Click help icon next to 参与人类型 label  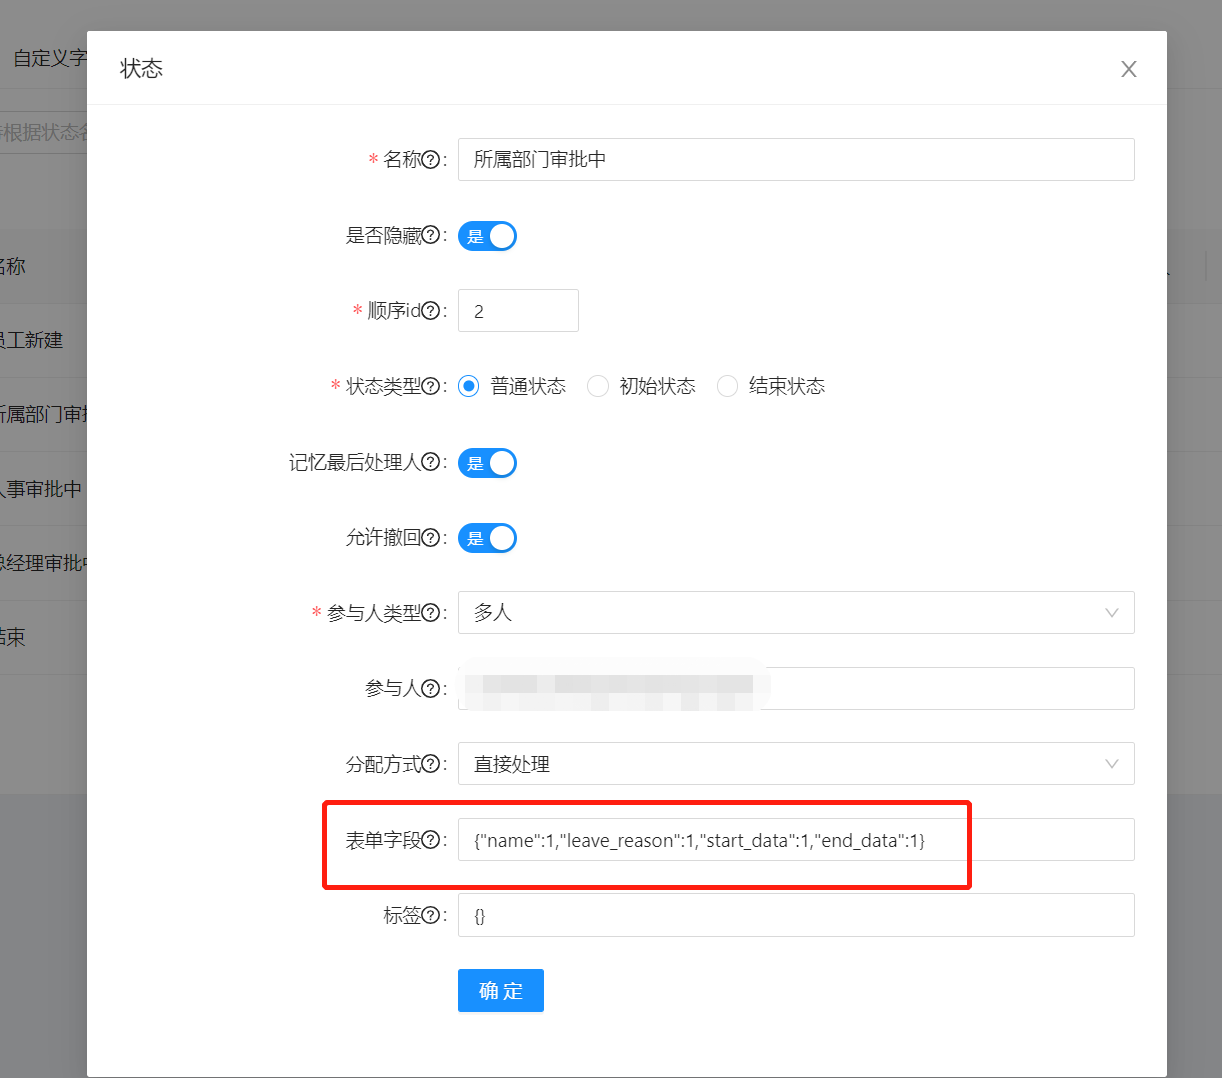[431, 613]
